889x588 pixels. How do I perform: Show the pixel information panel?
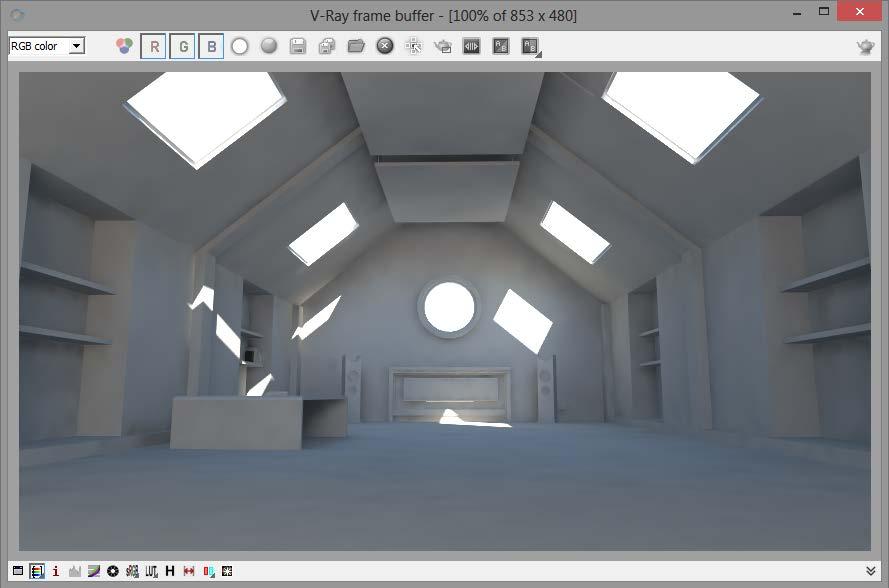coord(55,572)
